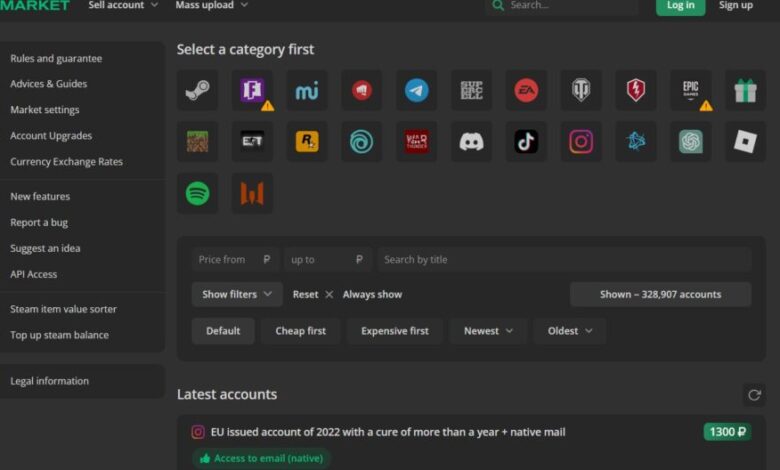The width and height of the screenshot is (780, 470).
Task: Open Steam item value sorter
Action: 64,309
